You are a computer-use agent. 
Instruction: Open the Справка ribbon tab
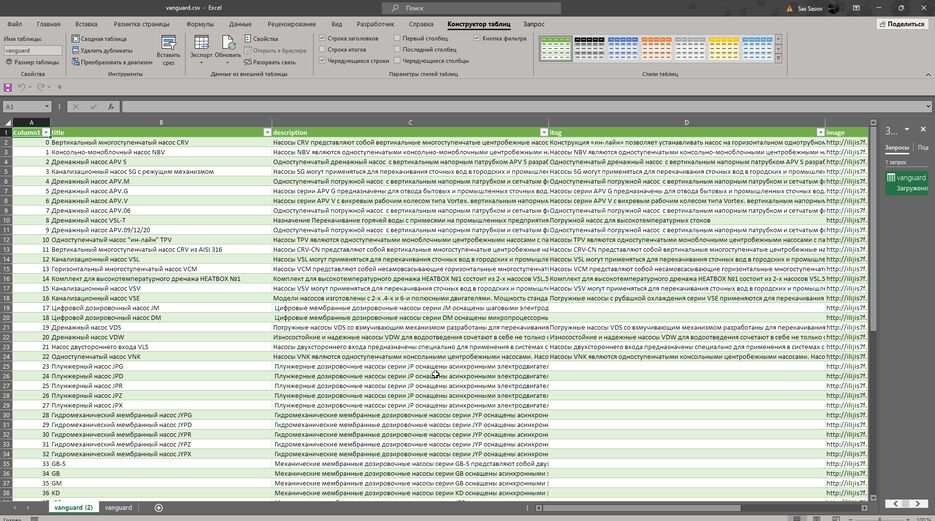[x=421, y=24]
